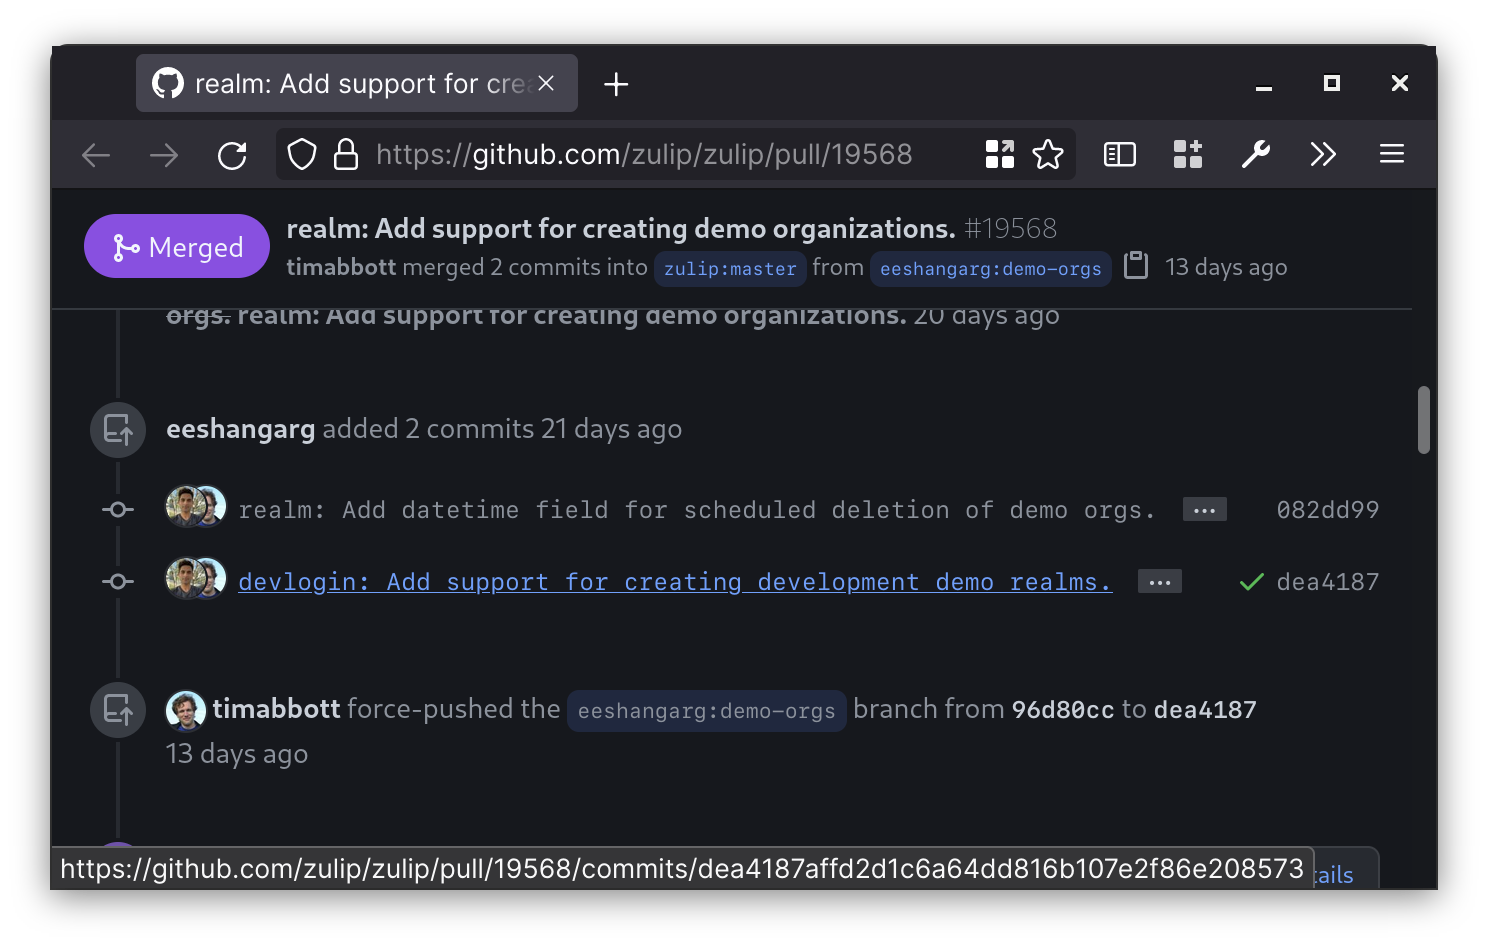This screenshot has height=946, width=1488.
Task: Open force-pushed target commit dea4187
Action: (1205, 710)
